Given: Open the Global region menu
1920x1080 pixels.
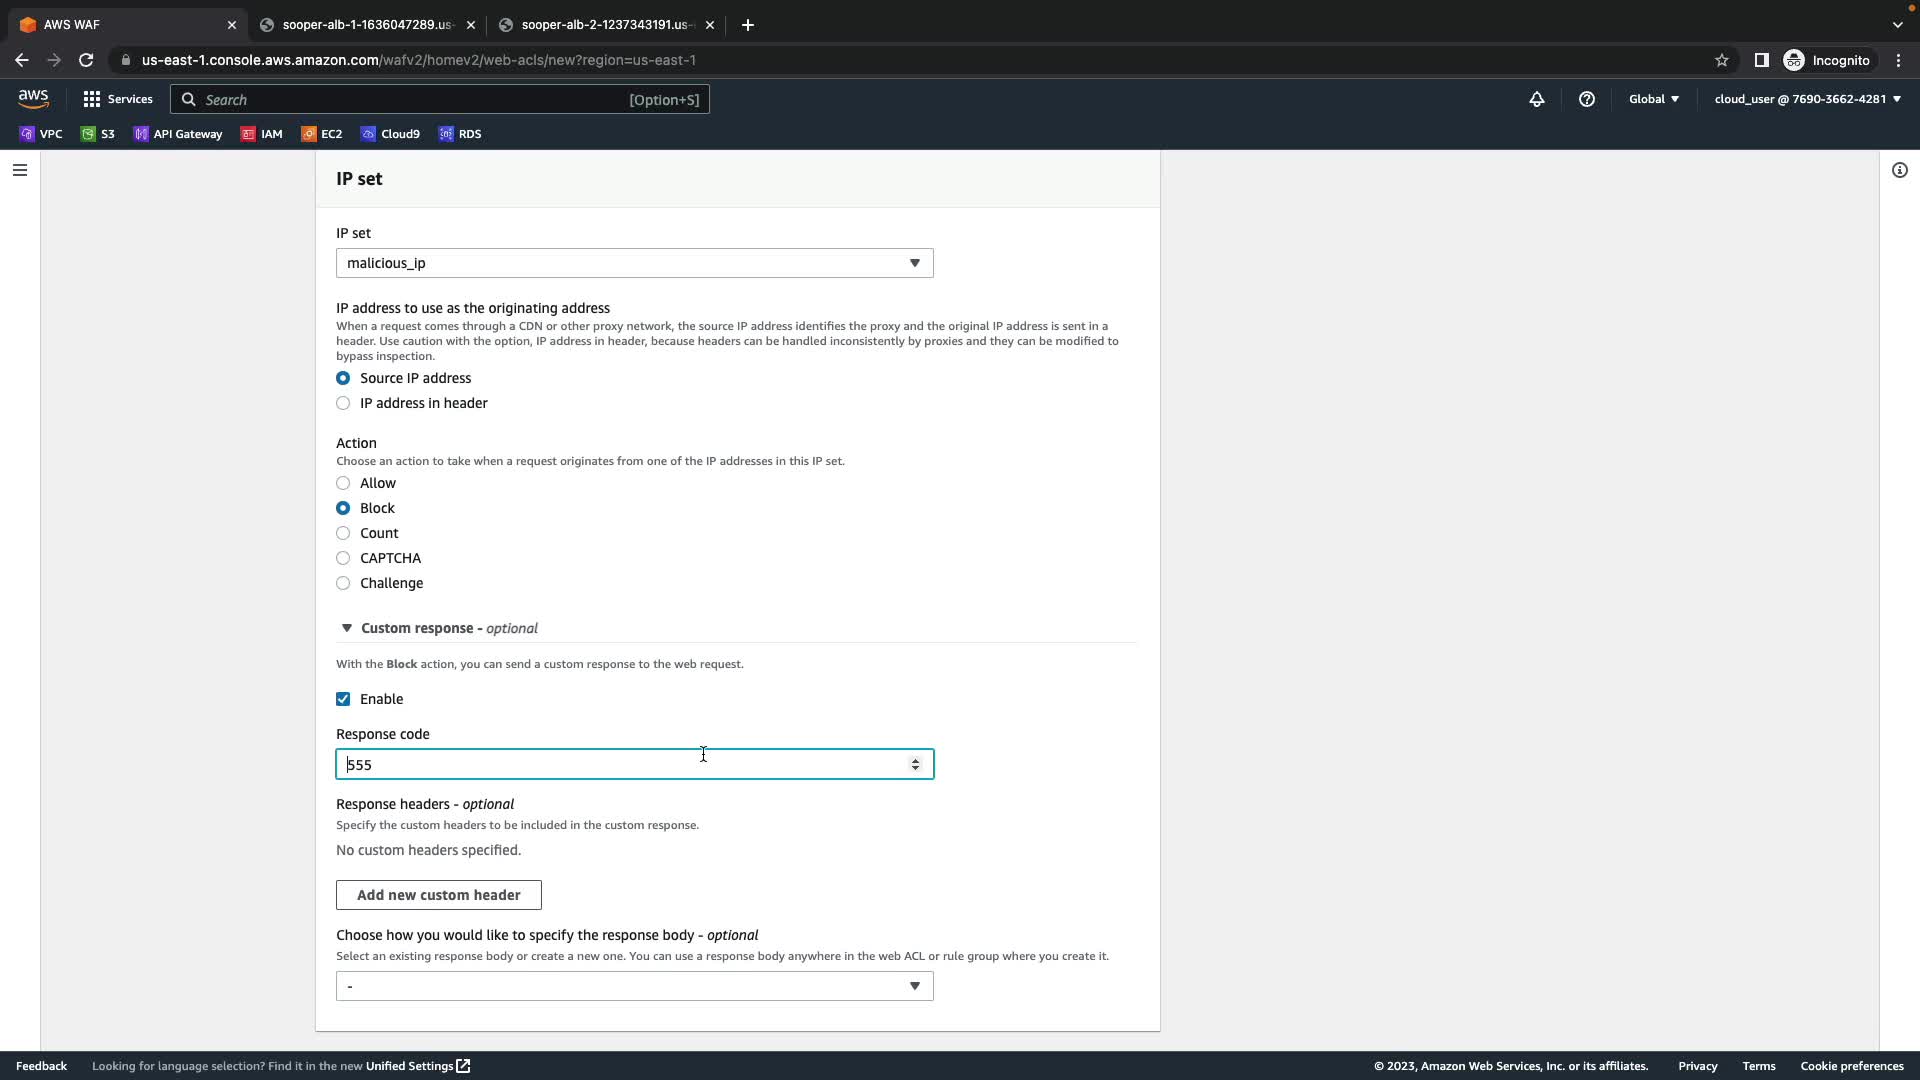Looking at the screenshot, I should pyautogui.click(x=1653, y=99).
